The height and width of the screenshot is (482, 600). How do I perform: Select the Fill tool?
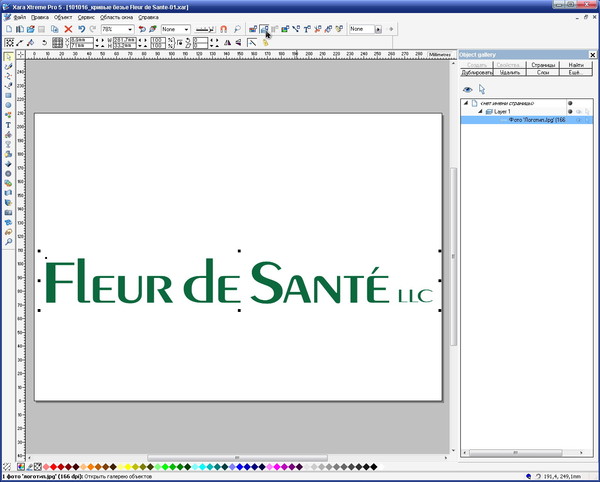8,135
